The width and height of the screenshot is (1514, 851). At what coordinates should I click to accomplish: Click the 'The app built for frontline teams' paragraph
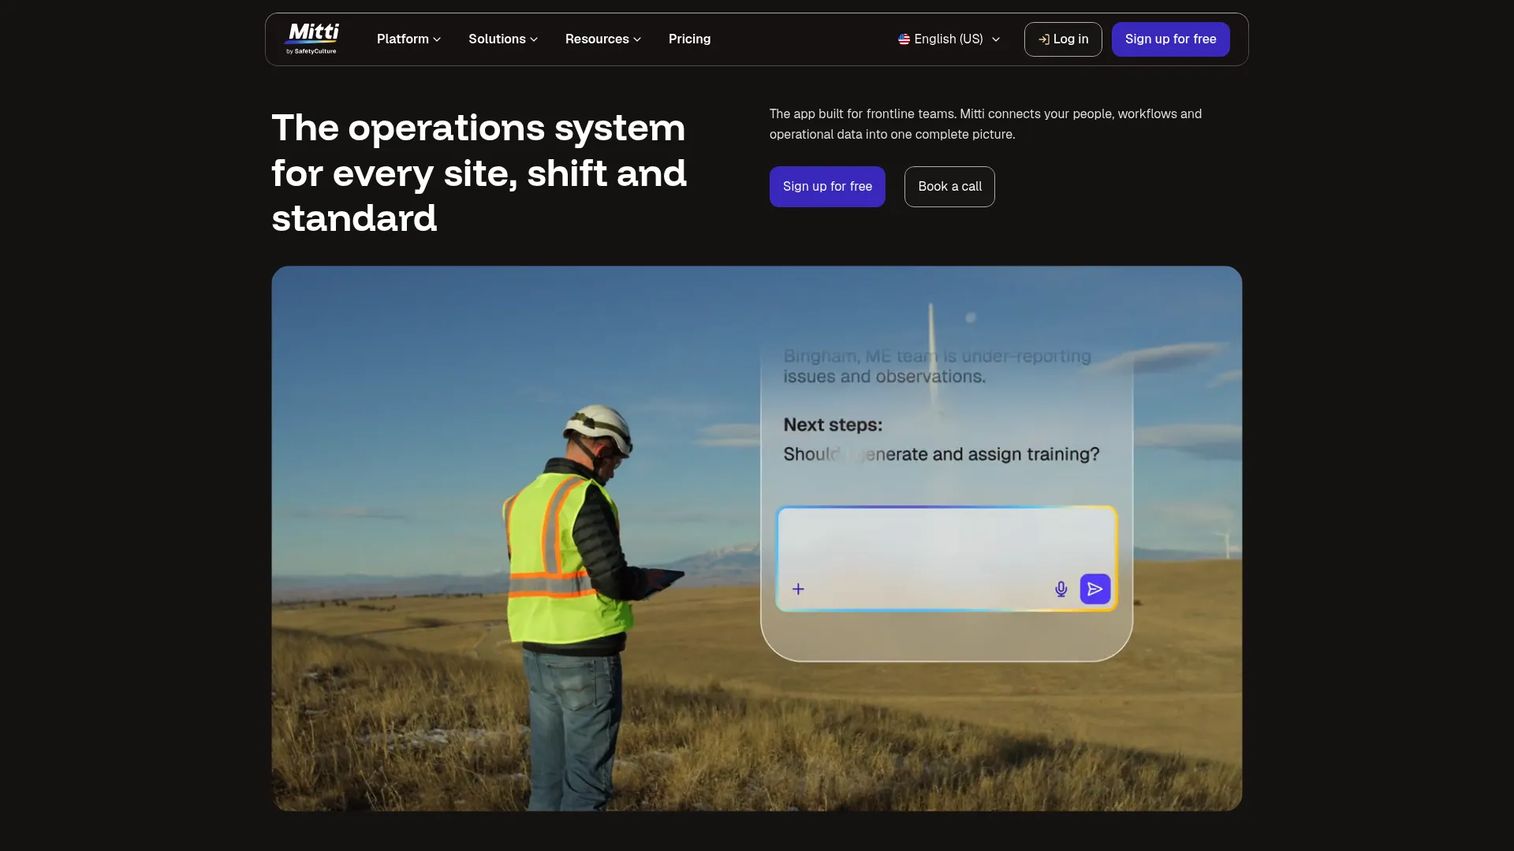[x=985, y=124]
